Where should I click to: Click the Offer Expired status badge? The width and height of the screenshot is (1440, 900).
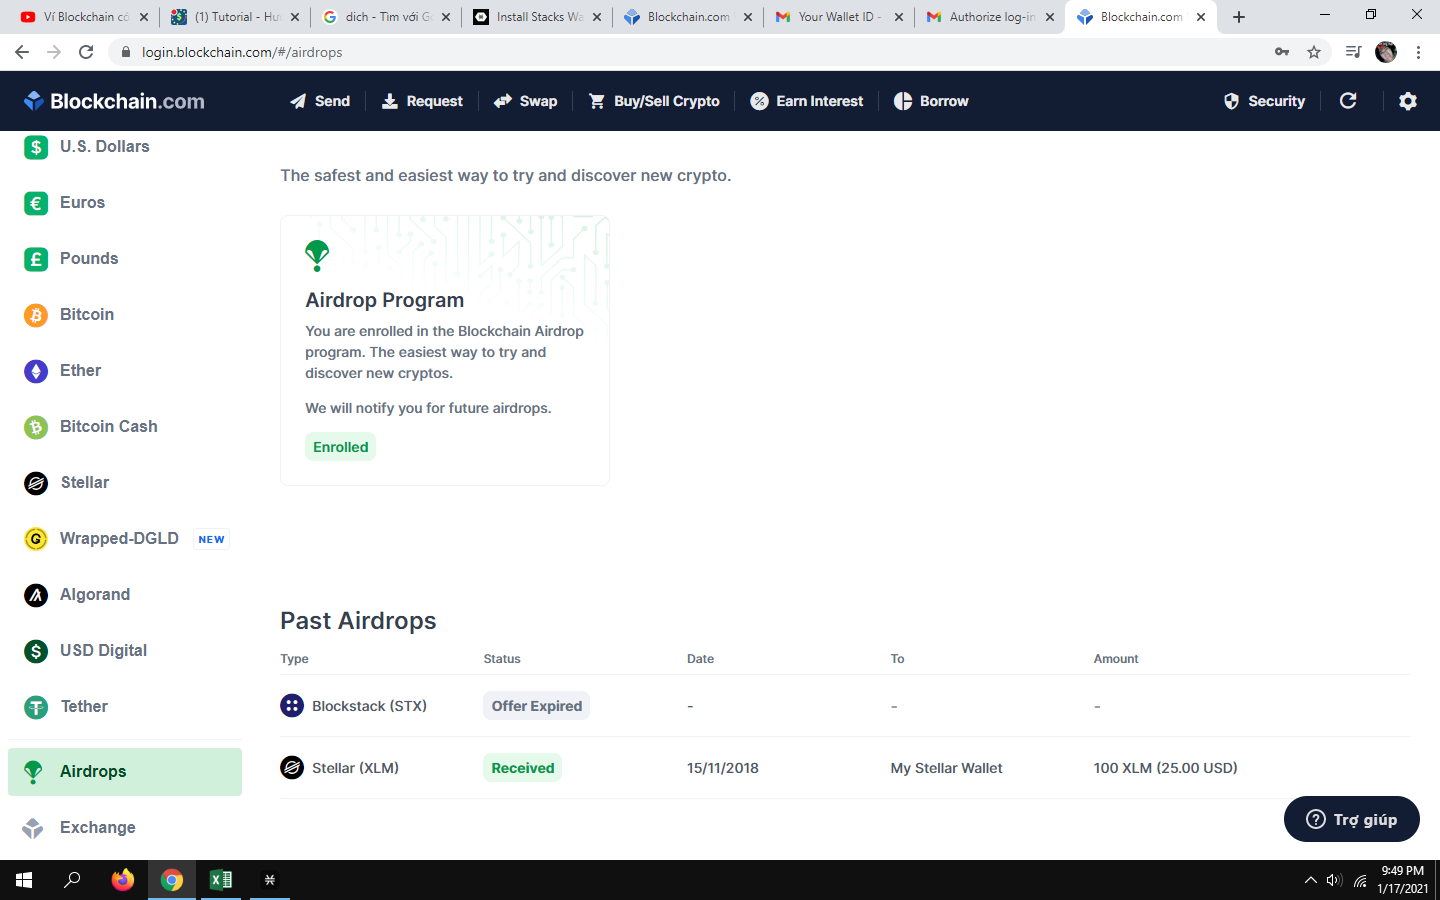click(x=537, y=706)
